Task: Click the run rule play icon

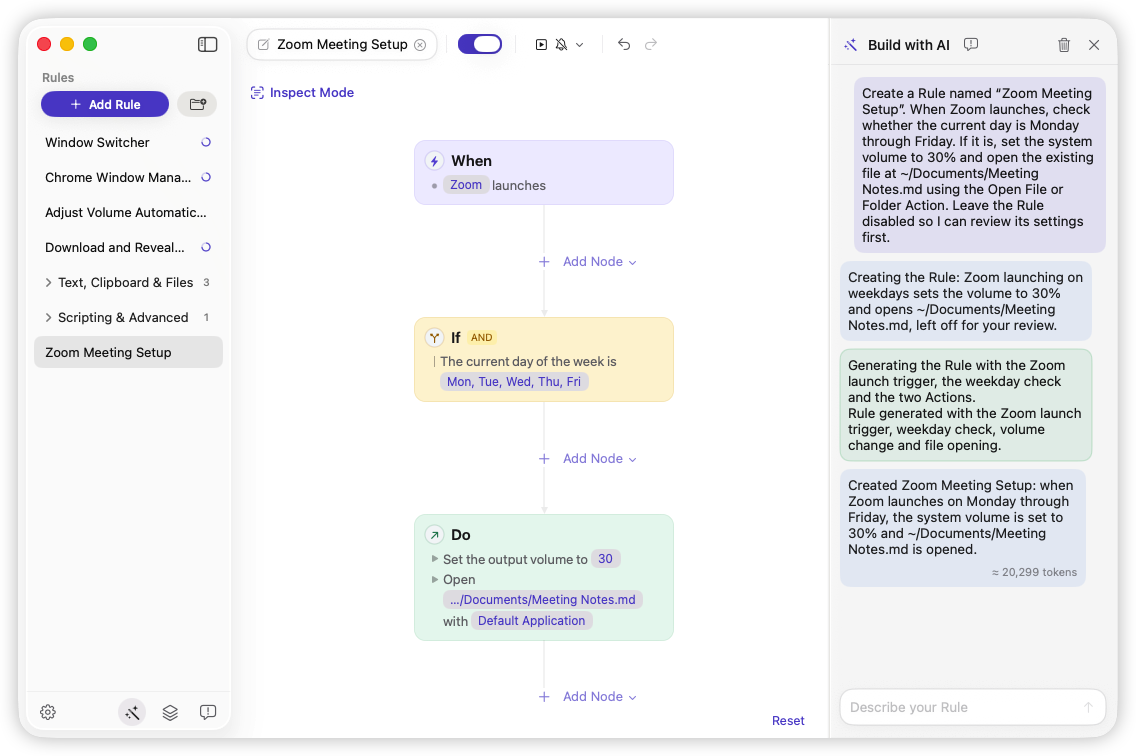Action: point(541,45)
